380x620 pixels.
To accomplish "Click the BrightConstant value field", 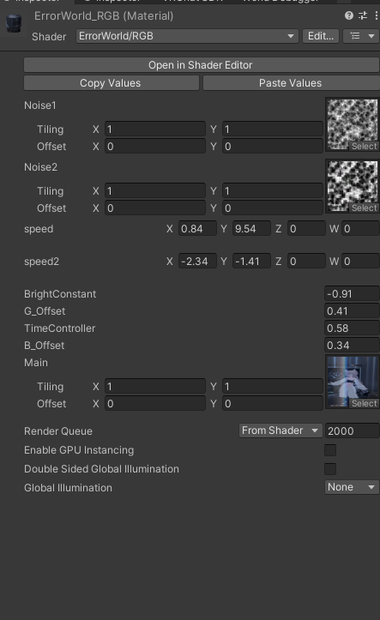I will click(352, 294).
